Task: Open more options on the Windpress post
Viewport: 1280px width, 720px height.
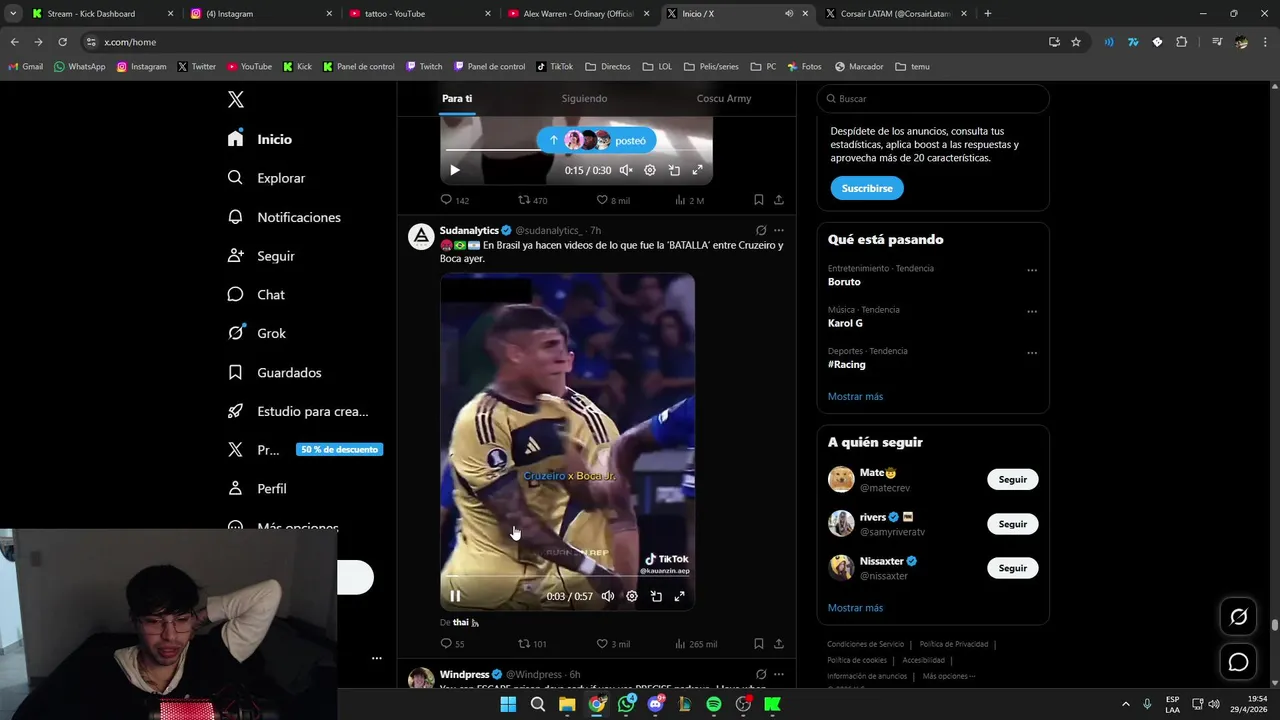Action: [x=779, y=674]
